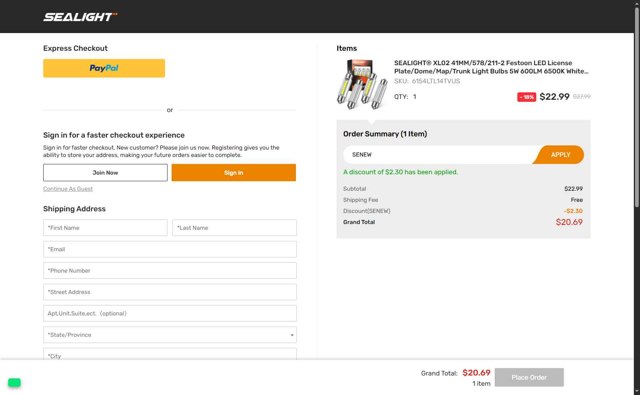Click the City field
Viewport: 640px width, 395px height.
(170, 354)
